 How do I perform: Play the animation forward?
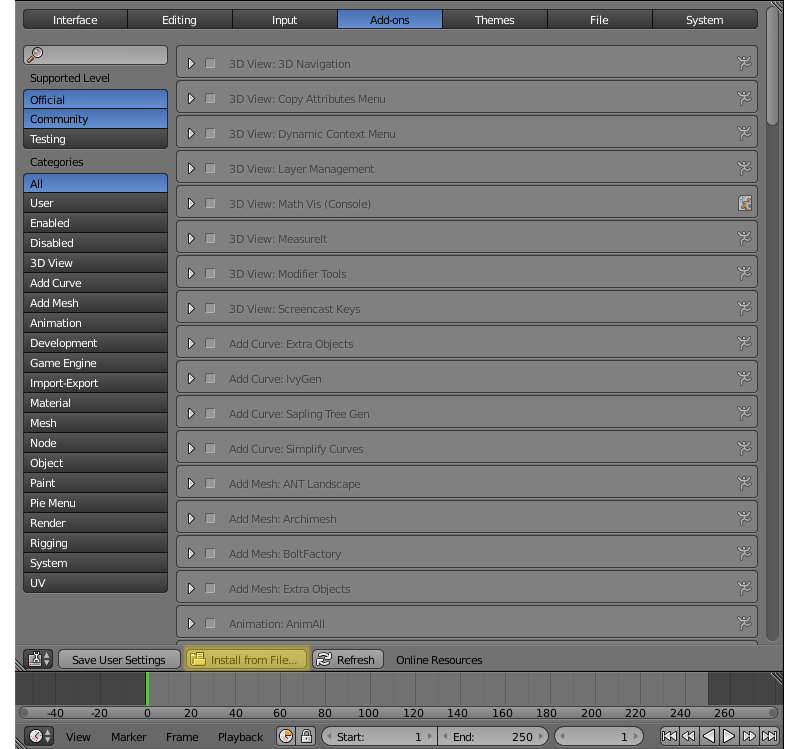click(729, 736)
